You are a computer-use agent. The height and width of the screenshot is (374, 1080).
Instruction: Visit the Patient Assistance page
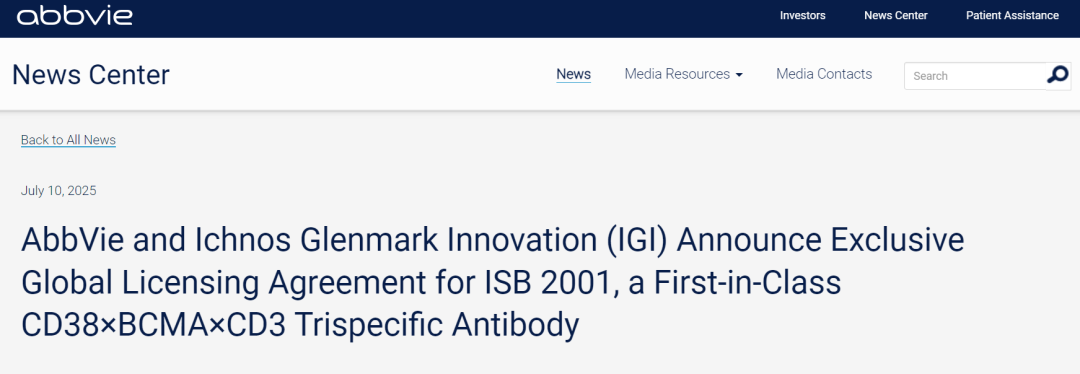tap(1012, 16)
